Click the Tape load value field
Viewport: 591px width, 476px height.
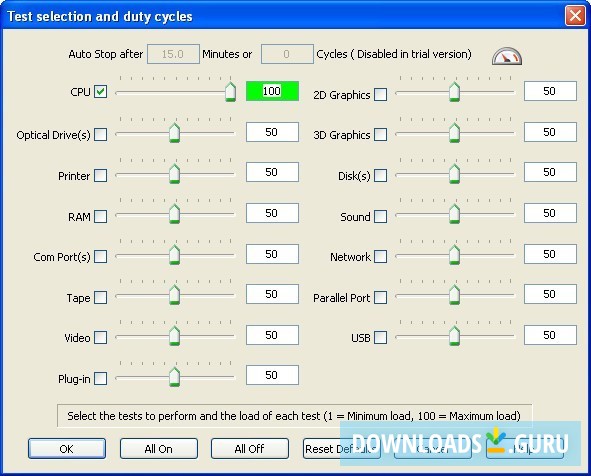coord(272,294)
